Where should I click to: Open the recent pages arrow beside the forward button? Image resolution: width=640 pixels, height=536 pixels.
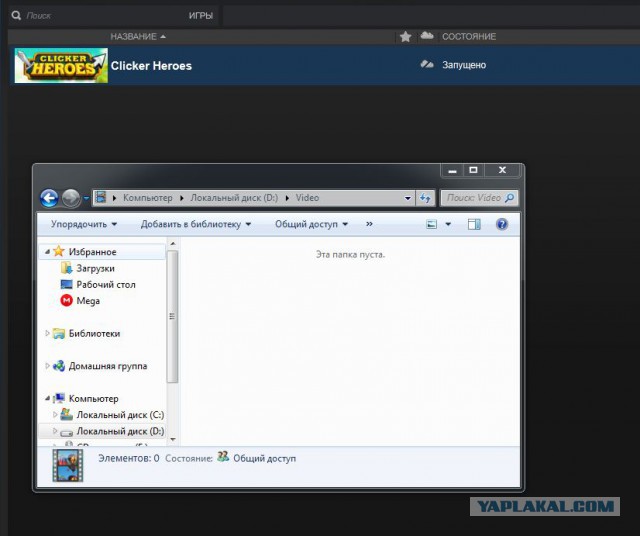pos(86,198)
